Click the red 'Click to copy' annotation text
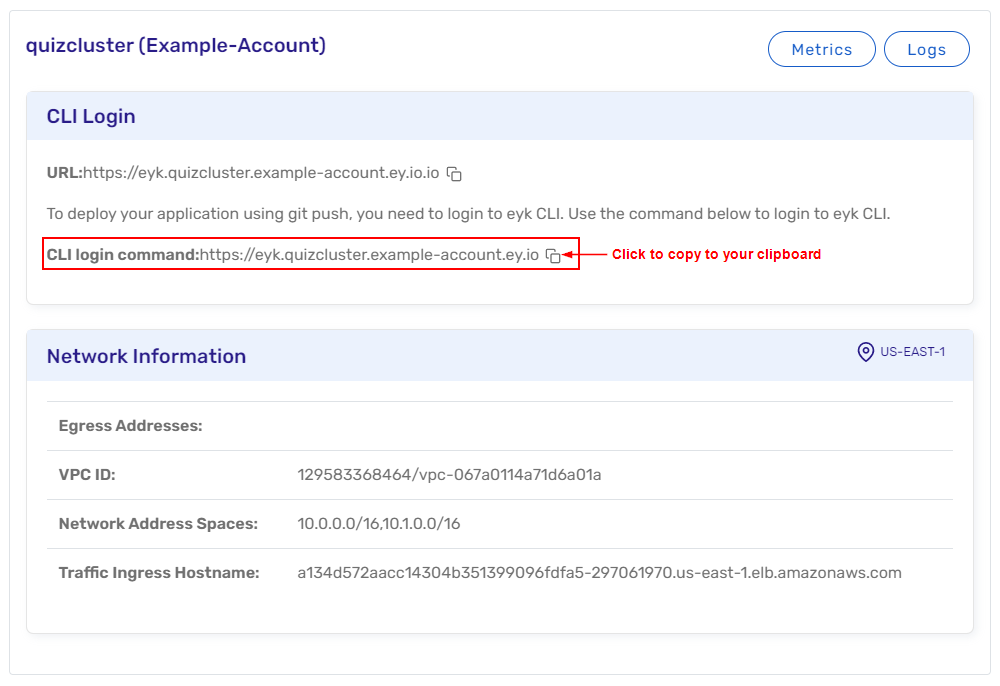The image size is (1000, 686). [x=716, y=255]
